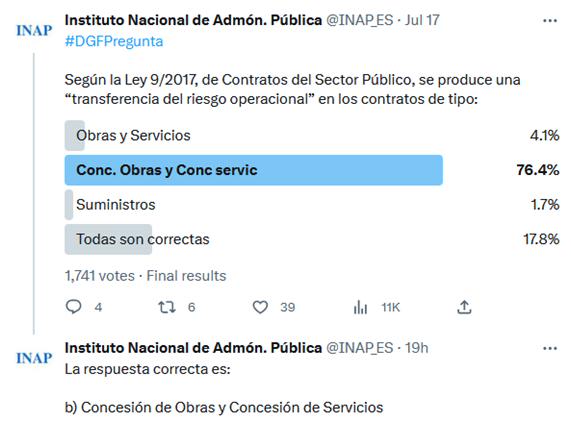
Task: Click the Jul 17 timestamp
Action: (422, 20)
